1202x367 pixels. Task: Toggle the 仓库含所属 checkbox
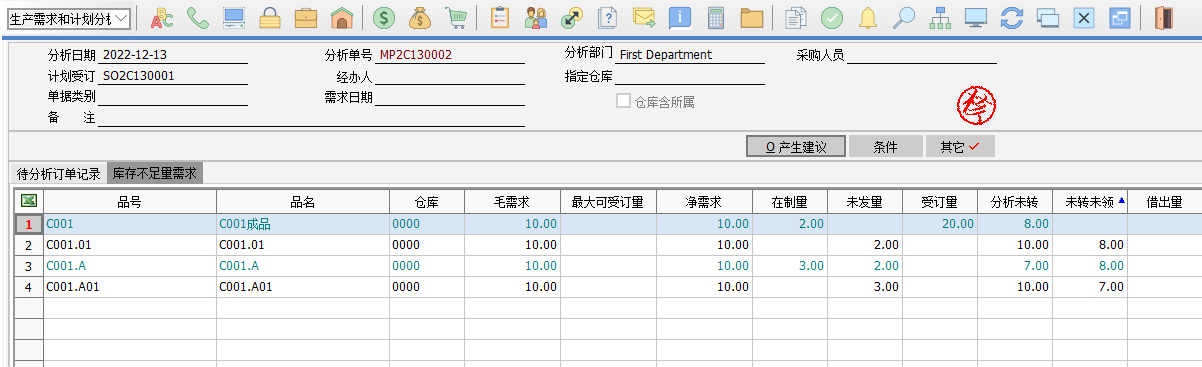point(623,101)
